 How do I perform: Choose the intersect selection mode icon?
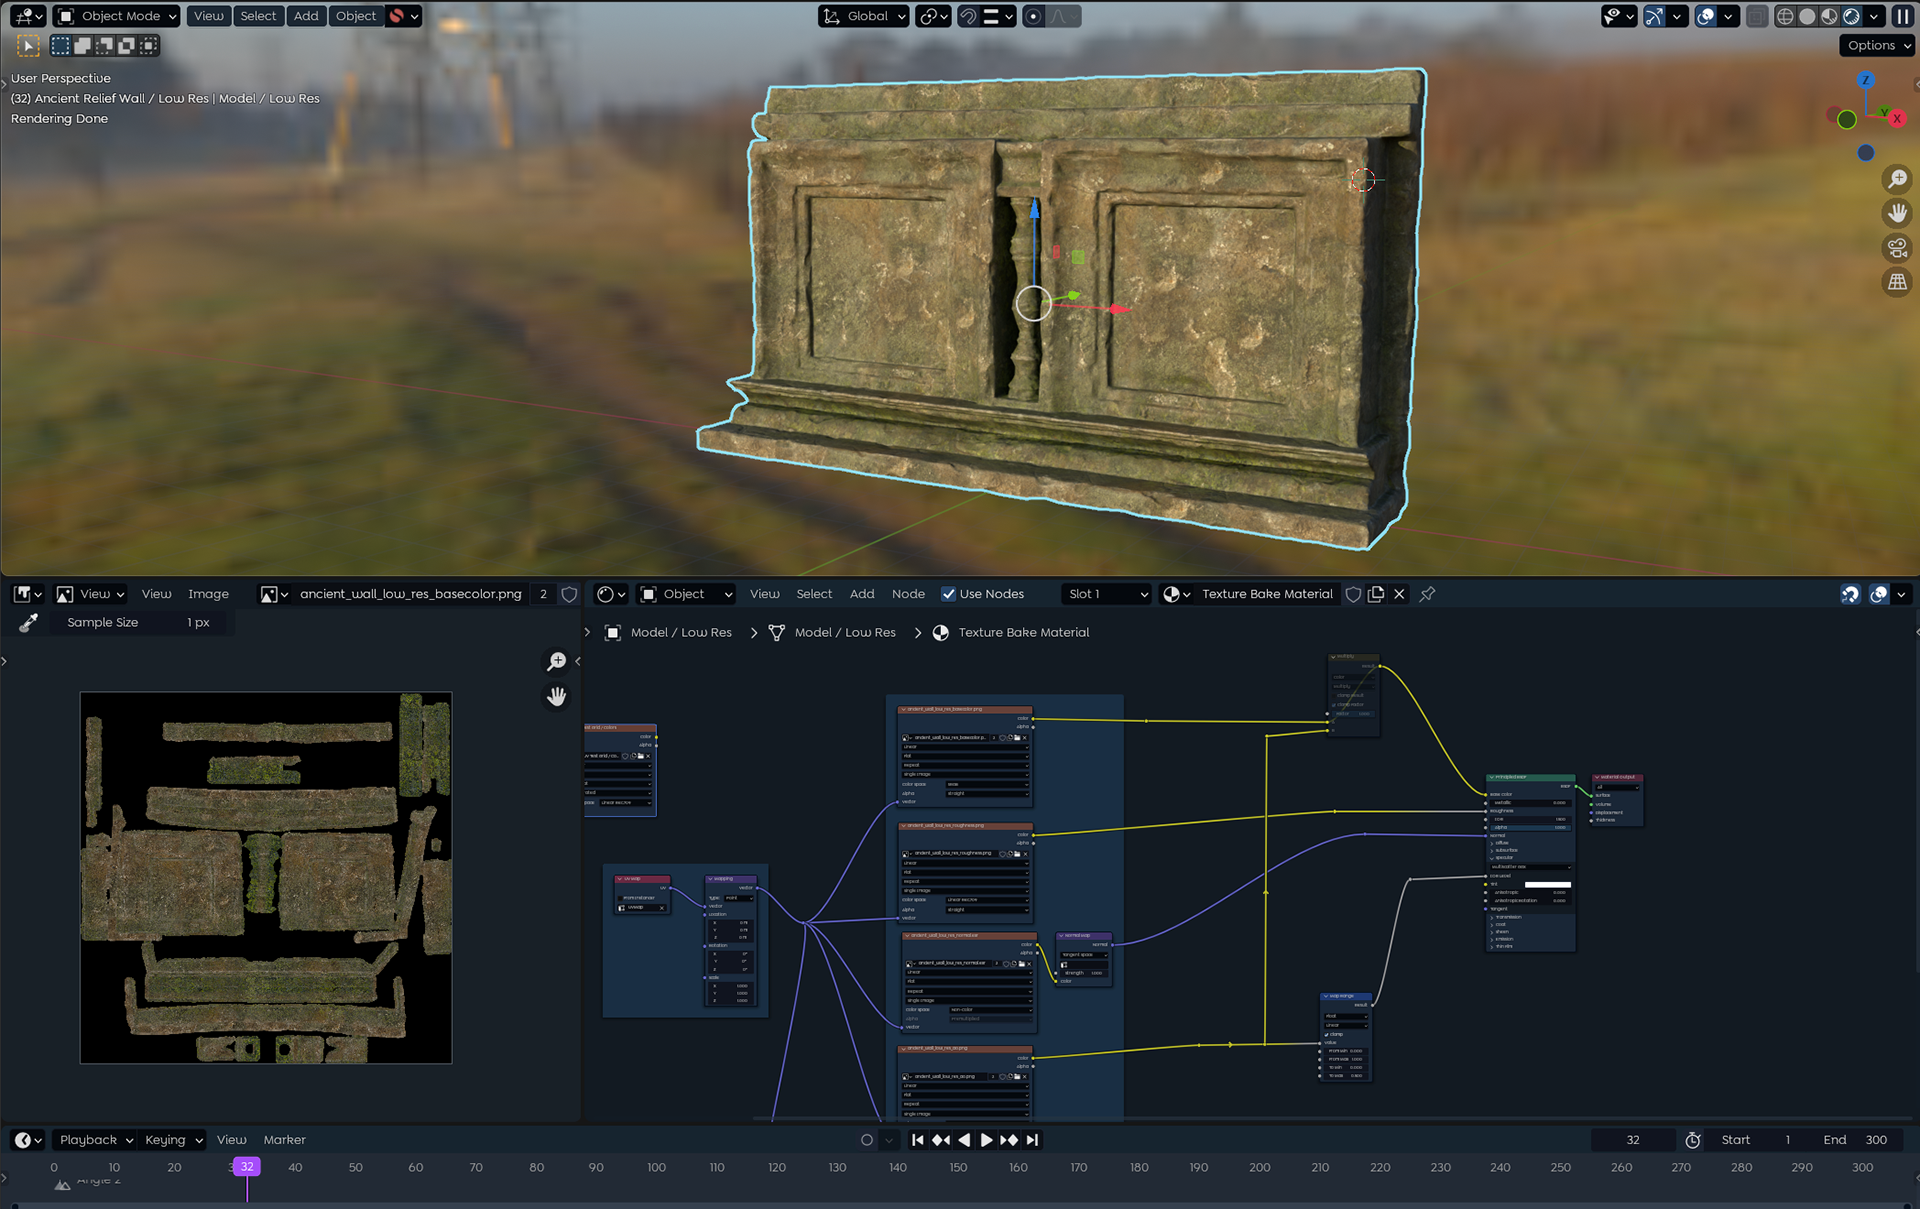[149, 45]
